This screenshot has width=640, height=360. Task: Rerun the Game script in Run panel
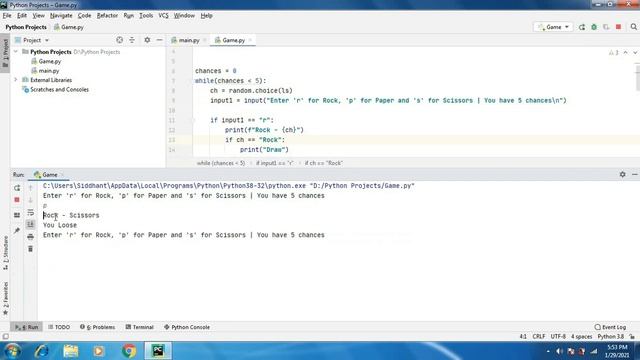click(17, 188)
